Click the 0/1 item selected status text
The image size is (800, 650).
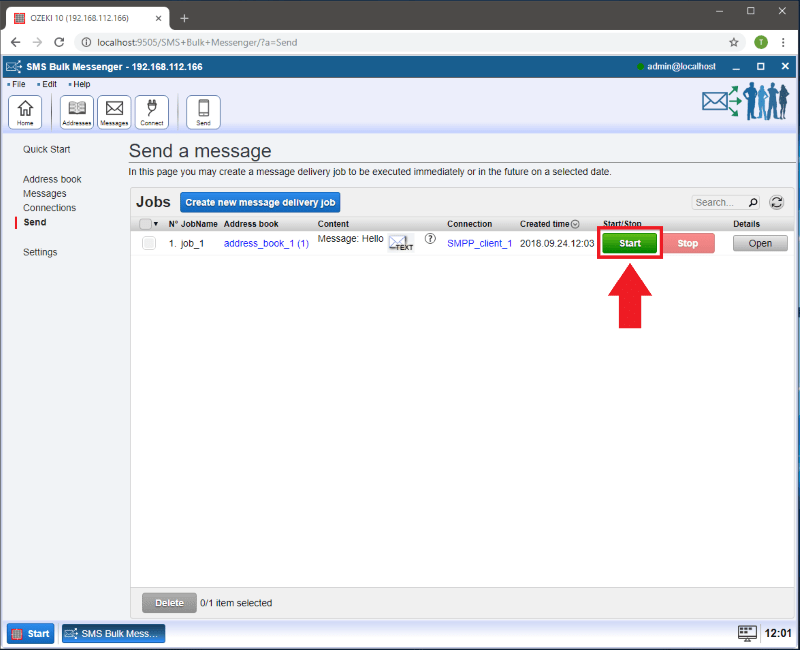[236, 603]
